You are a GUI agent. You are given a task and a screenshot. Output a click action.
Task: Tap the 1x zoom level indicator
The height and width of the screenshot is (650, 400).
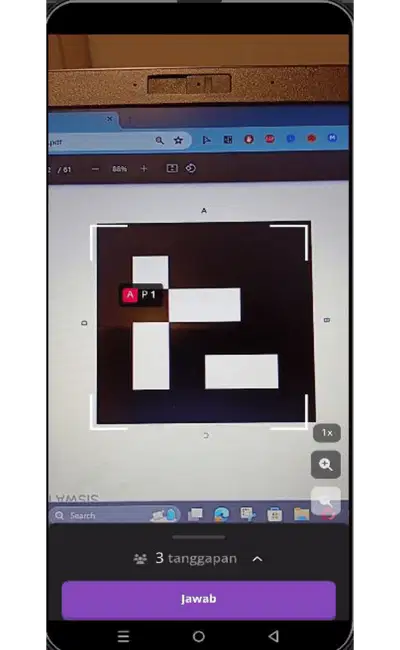pyautogui.click(x=327, y=433)
